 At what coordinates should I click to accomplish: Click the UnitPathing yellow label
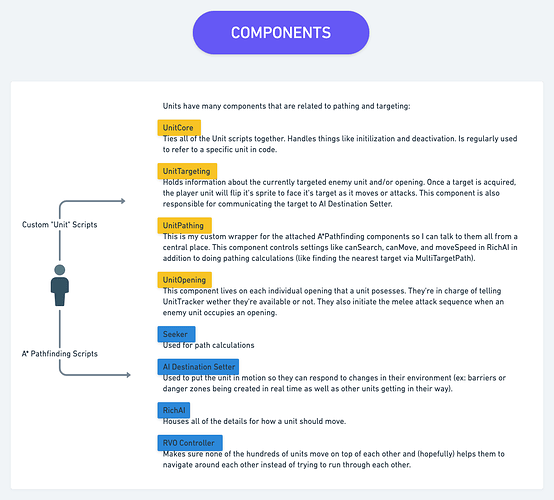[x=184, y=225]
